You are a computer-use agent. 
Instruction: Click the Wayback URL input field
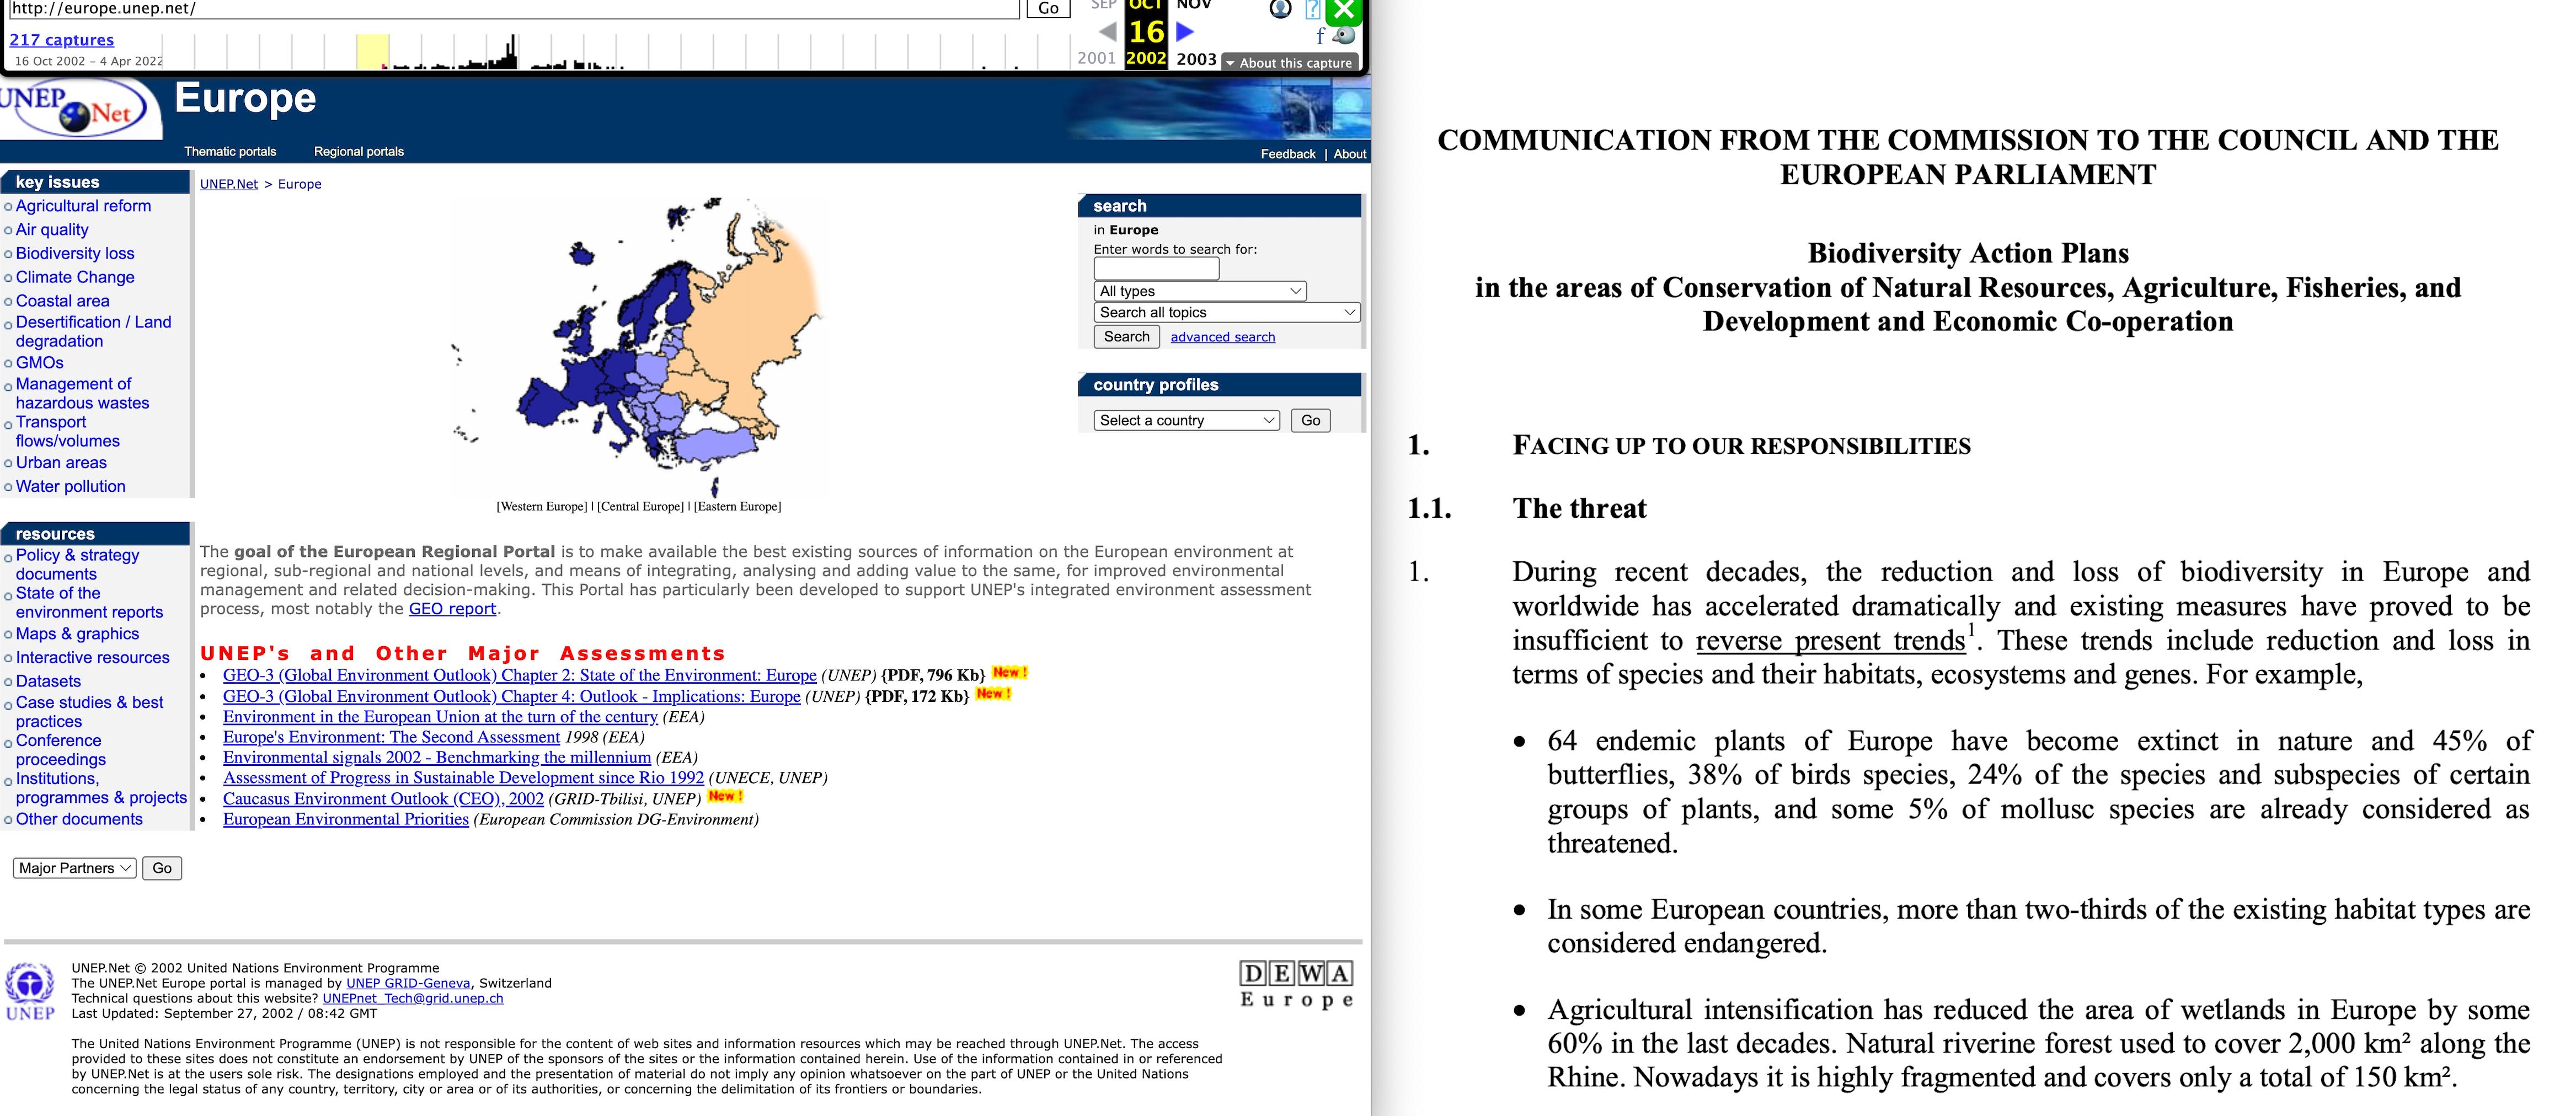coord(513,8)
